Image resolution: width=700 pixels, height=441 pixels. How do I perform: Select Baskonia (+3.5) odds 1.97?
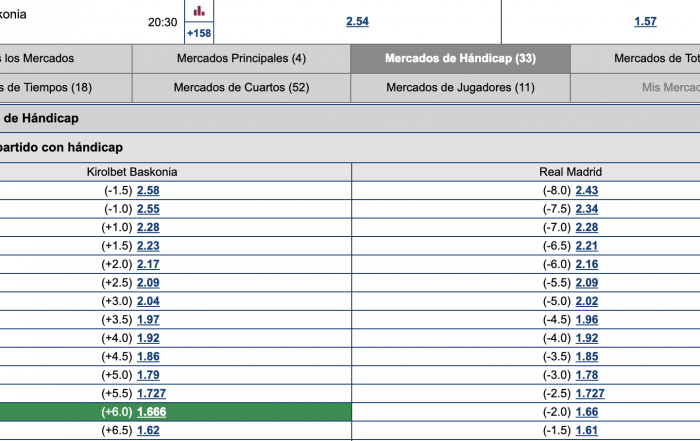(148, 320)
